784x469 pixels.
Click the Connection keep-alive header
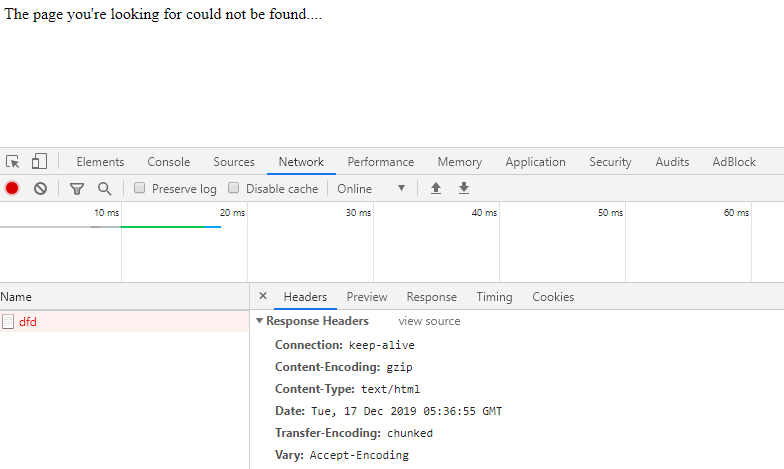point(344,345)
